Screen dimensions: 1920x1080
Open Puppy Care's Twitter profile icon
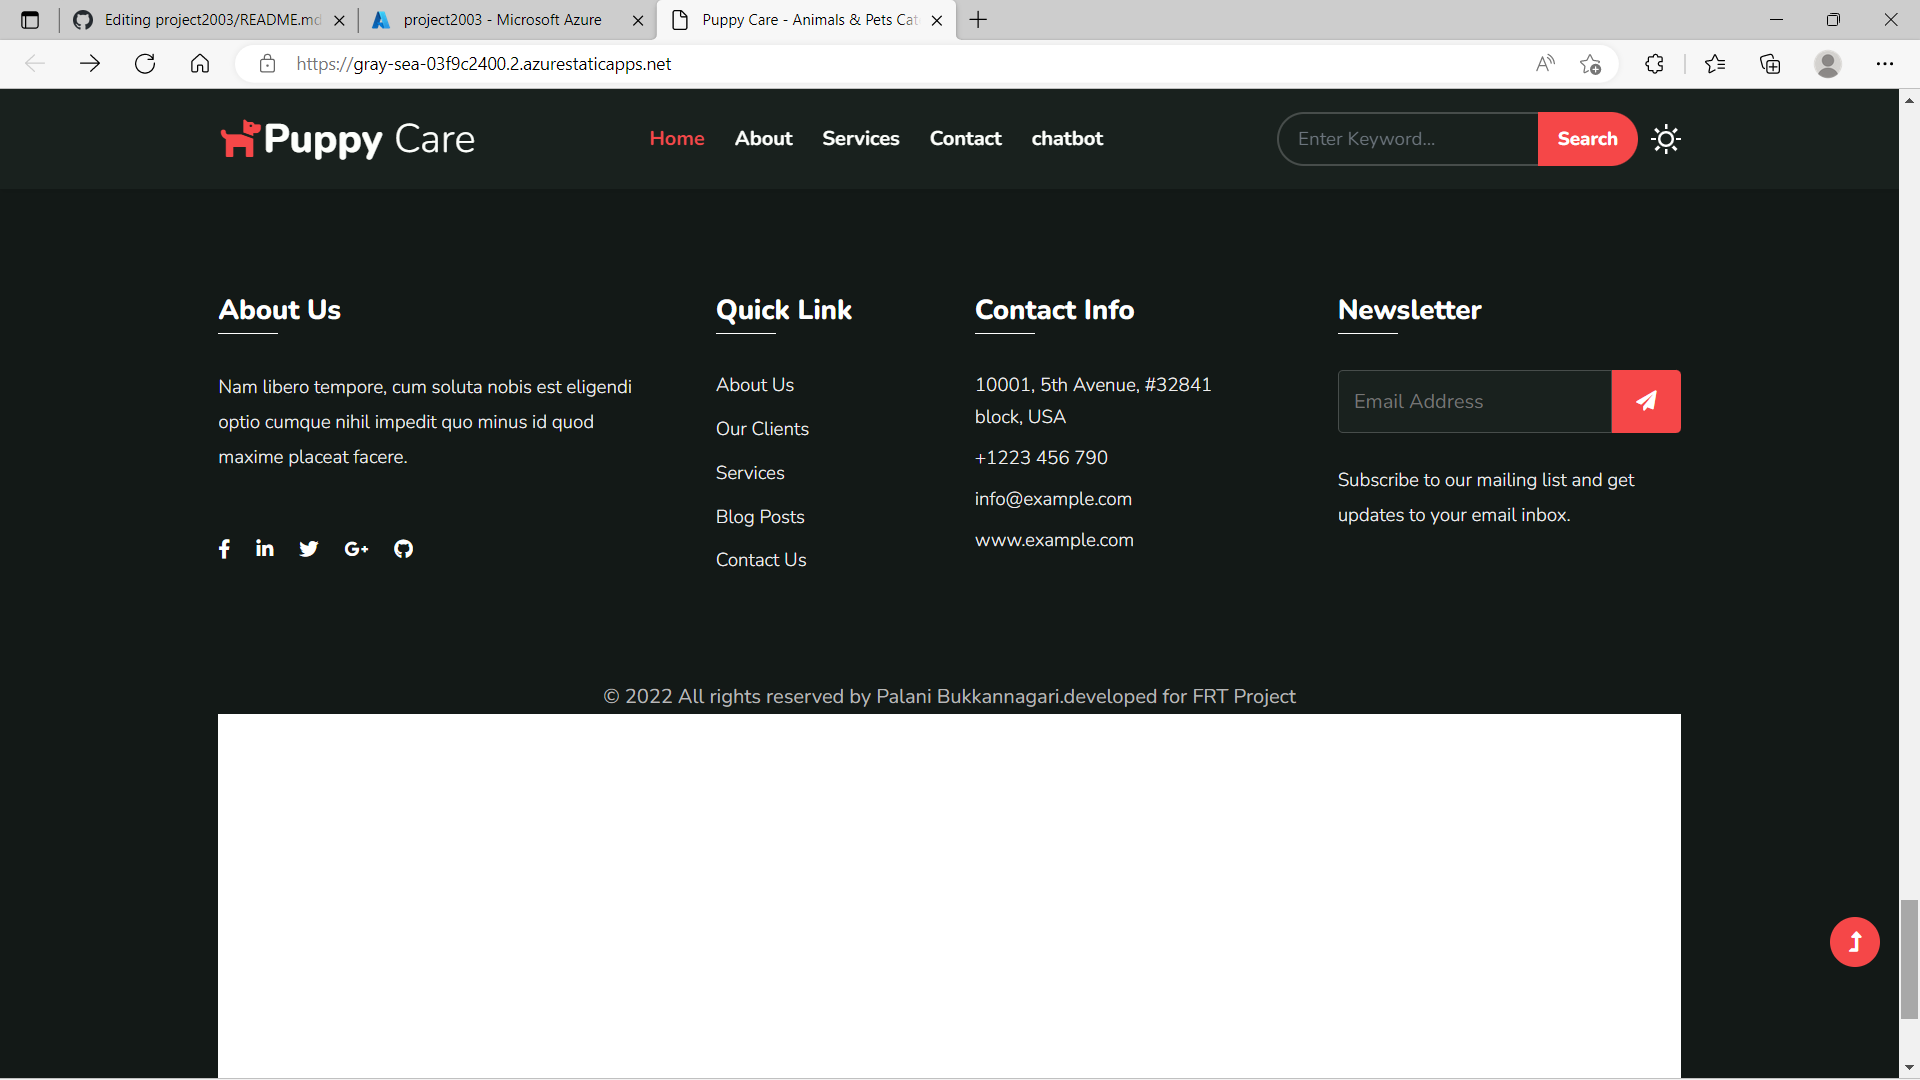tap(308, 548)
